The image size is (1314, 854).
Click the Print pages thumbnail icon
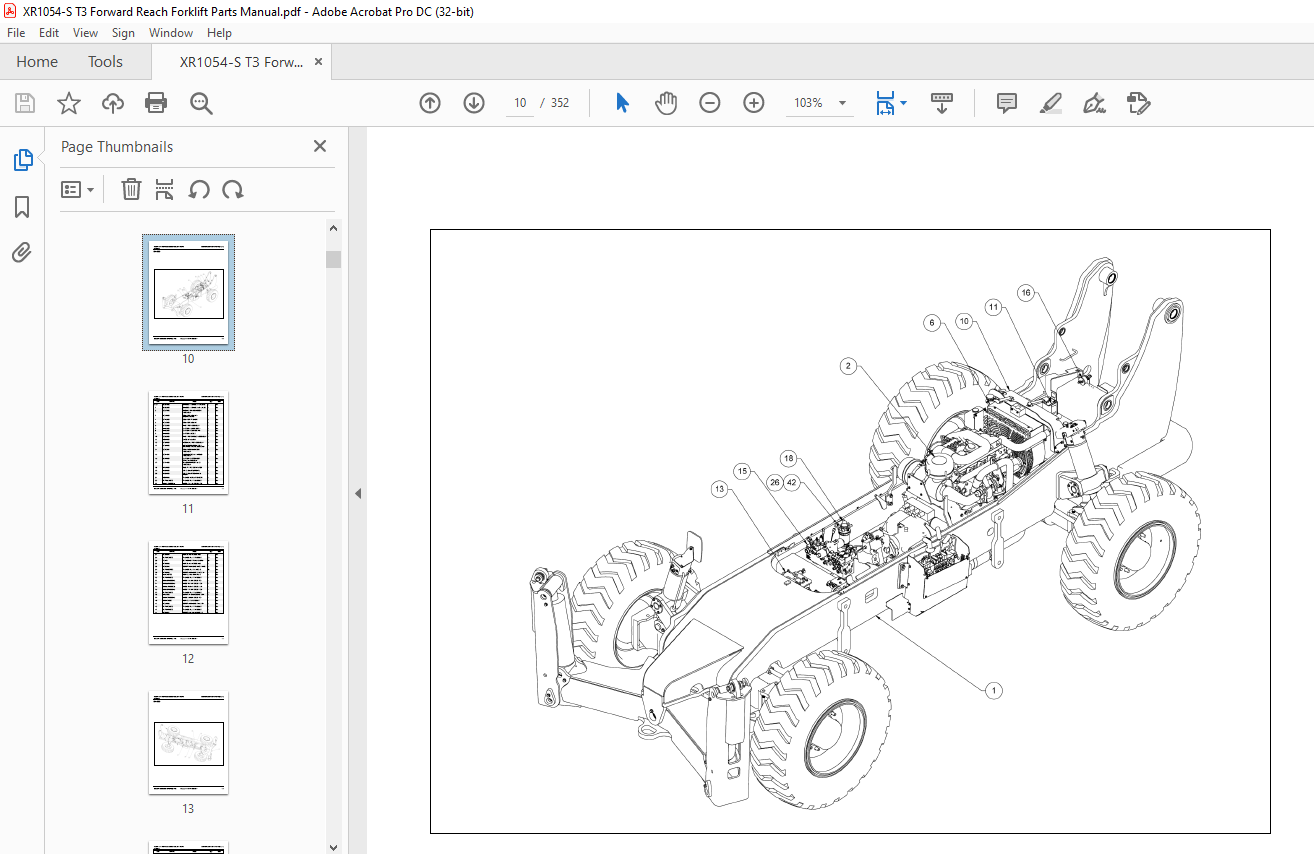[165, 189]
